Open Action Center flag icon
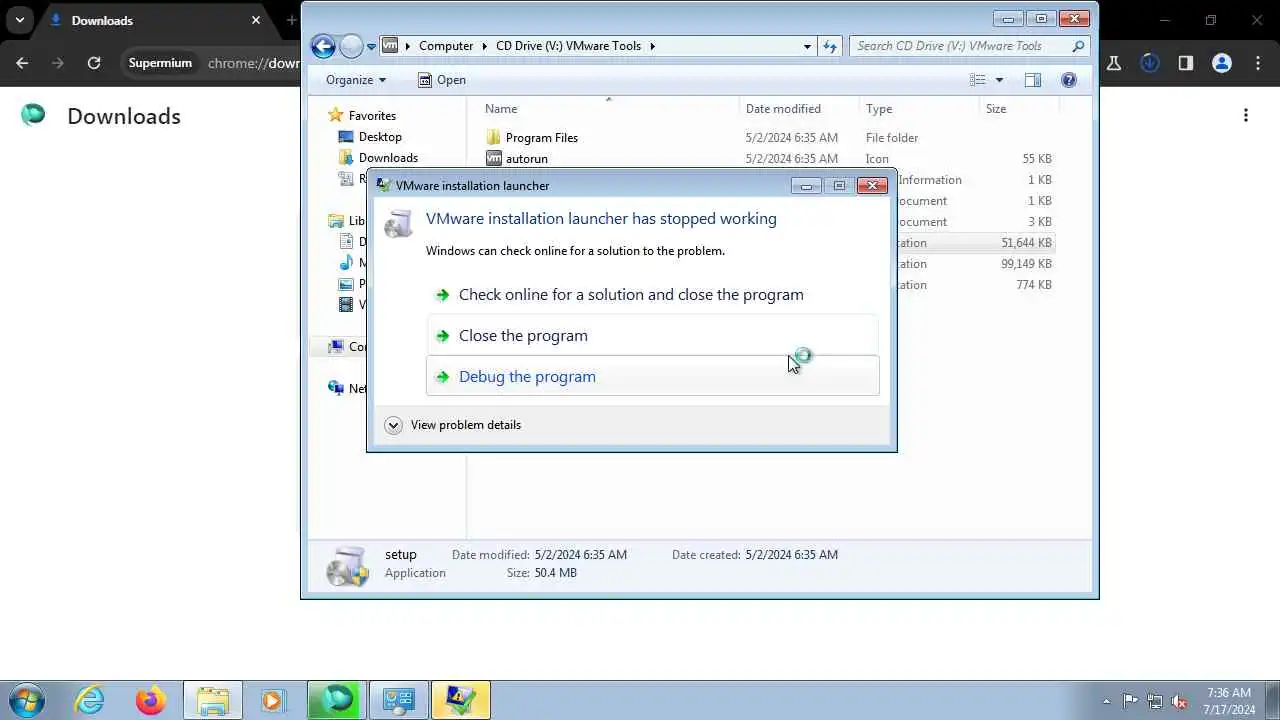 pyautogui.click(x=1131, y=702)
